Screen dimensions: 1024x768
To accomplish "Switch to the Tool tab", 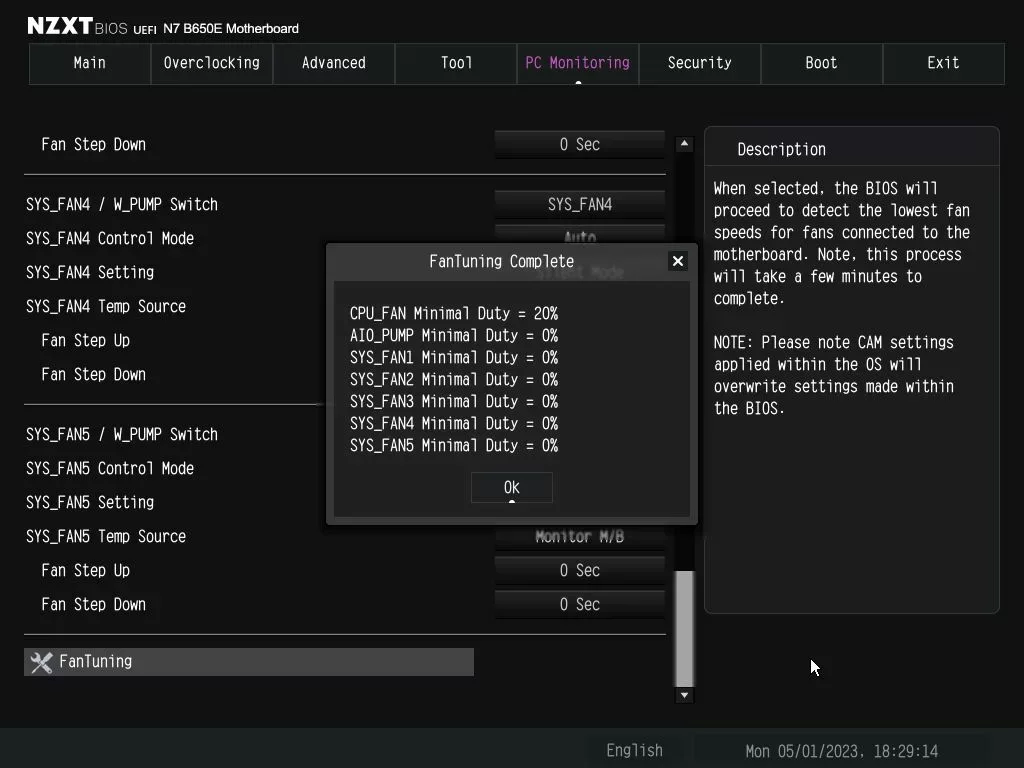I will pyautogui.click(x=455, y=63).
